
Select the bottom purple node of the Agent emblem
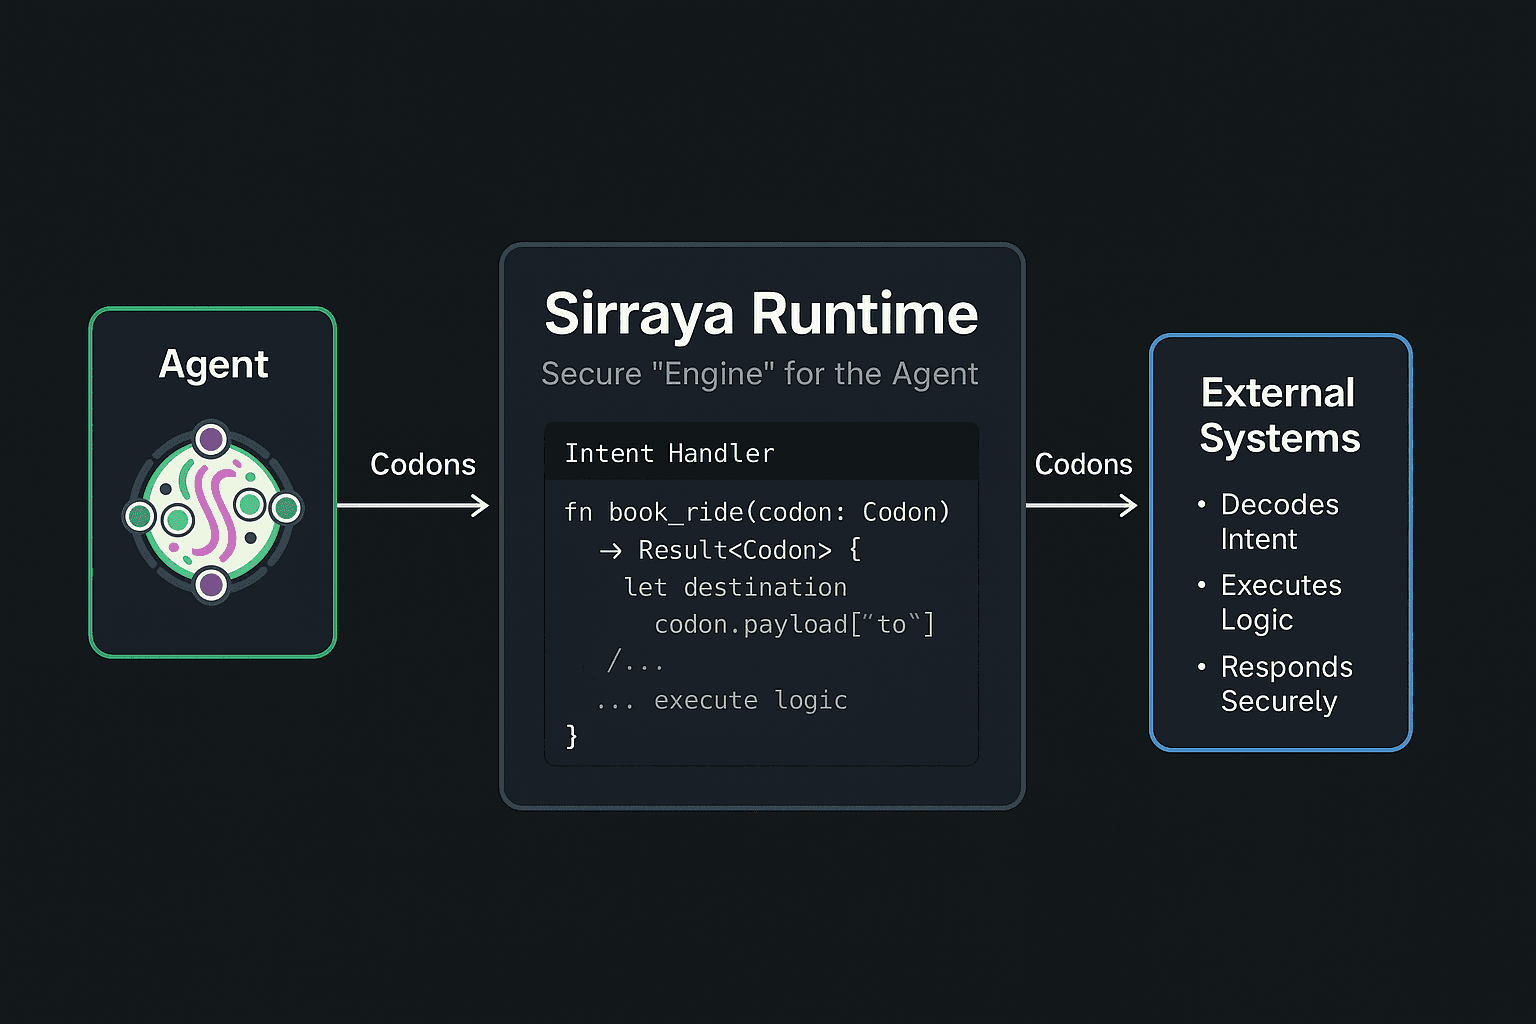tap(211, 585)
